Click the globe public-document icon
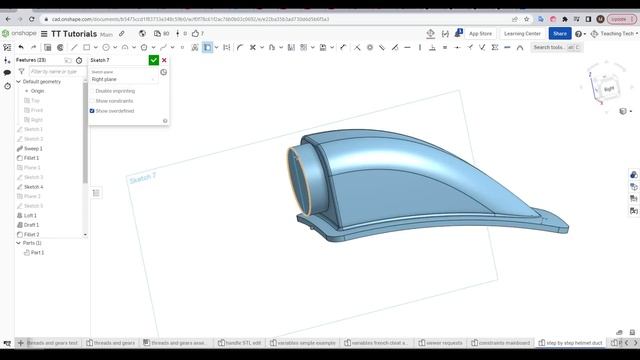 pyautogui.click(x=142, y=33)
